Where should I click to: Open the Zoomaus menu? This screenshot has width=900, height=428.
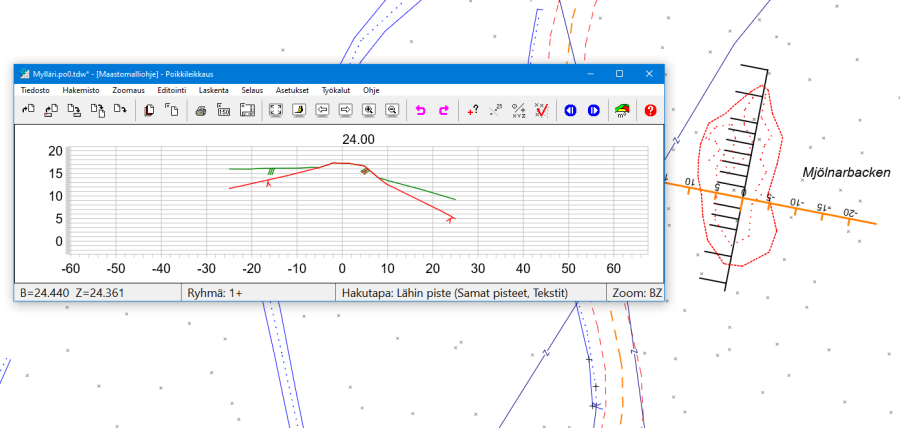(128, 90)
